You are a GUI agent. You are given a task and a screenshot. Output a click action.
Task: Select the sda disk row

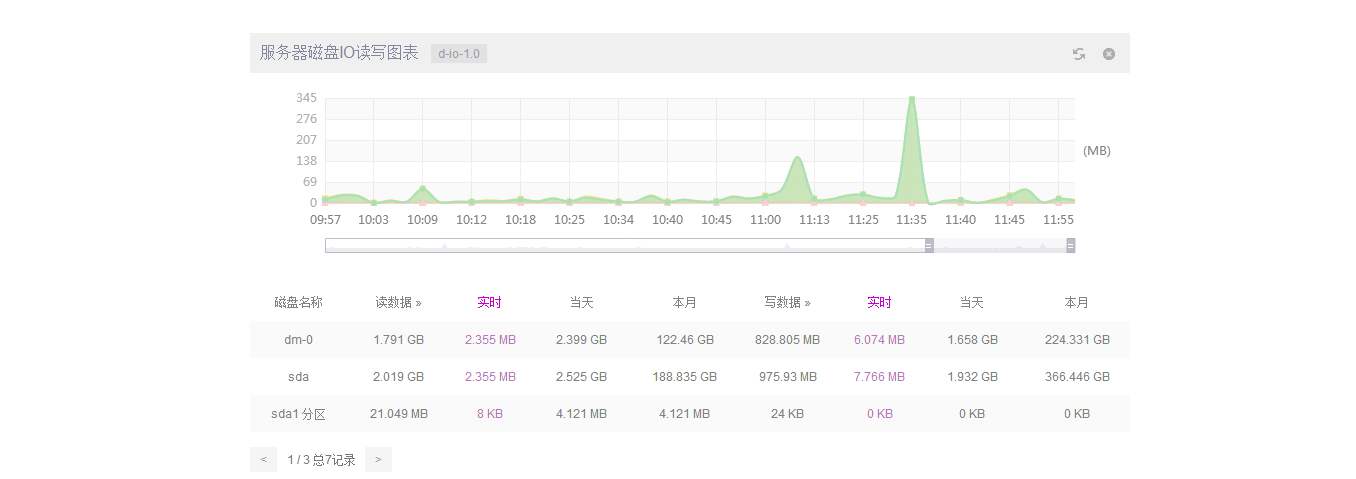[298, 377]
